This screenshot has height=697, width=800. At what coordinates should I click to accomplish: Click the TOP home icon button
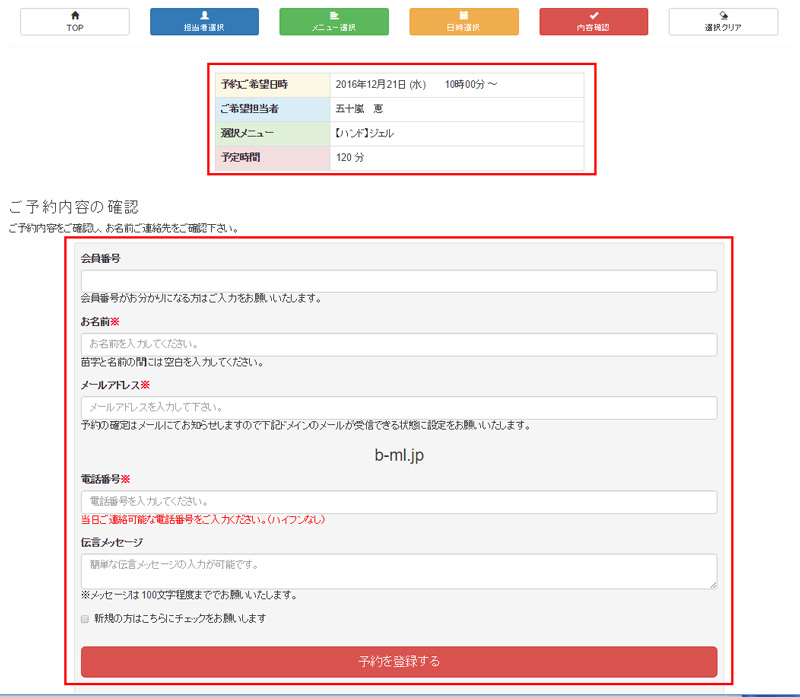pyautogui.click(x=75, y=22)
